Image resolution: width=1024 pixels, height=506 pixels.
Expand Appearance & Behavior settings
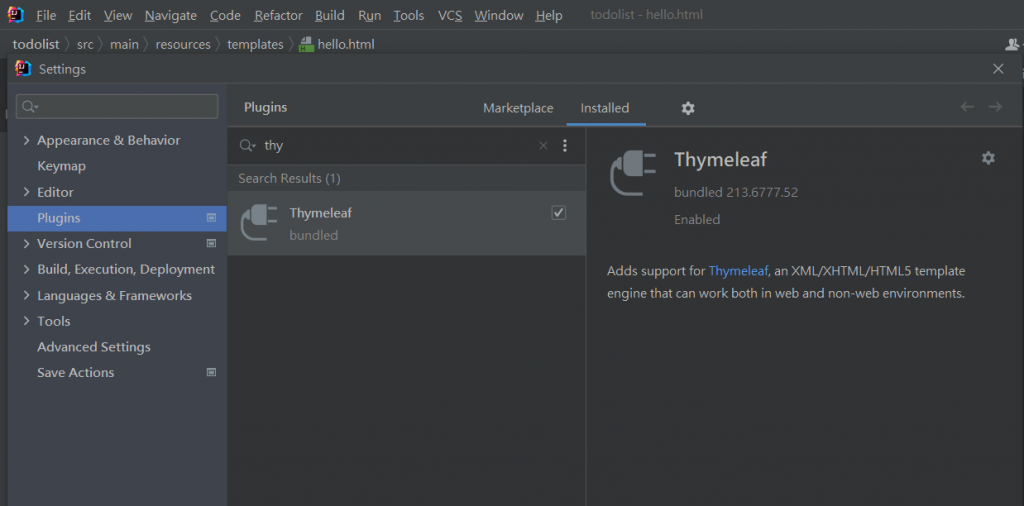click(27, 140)
